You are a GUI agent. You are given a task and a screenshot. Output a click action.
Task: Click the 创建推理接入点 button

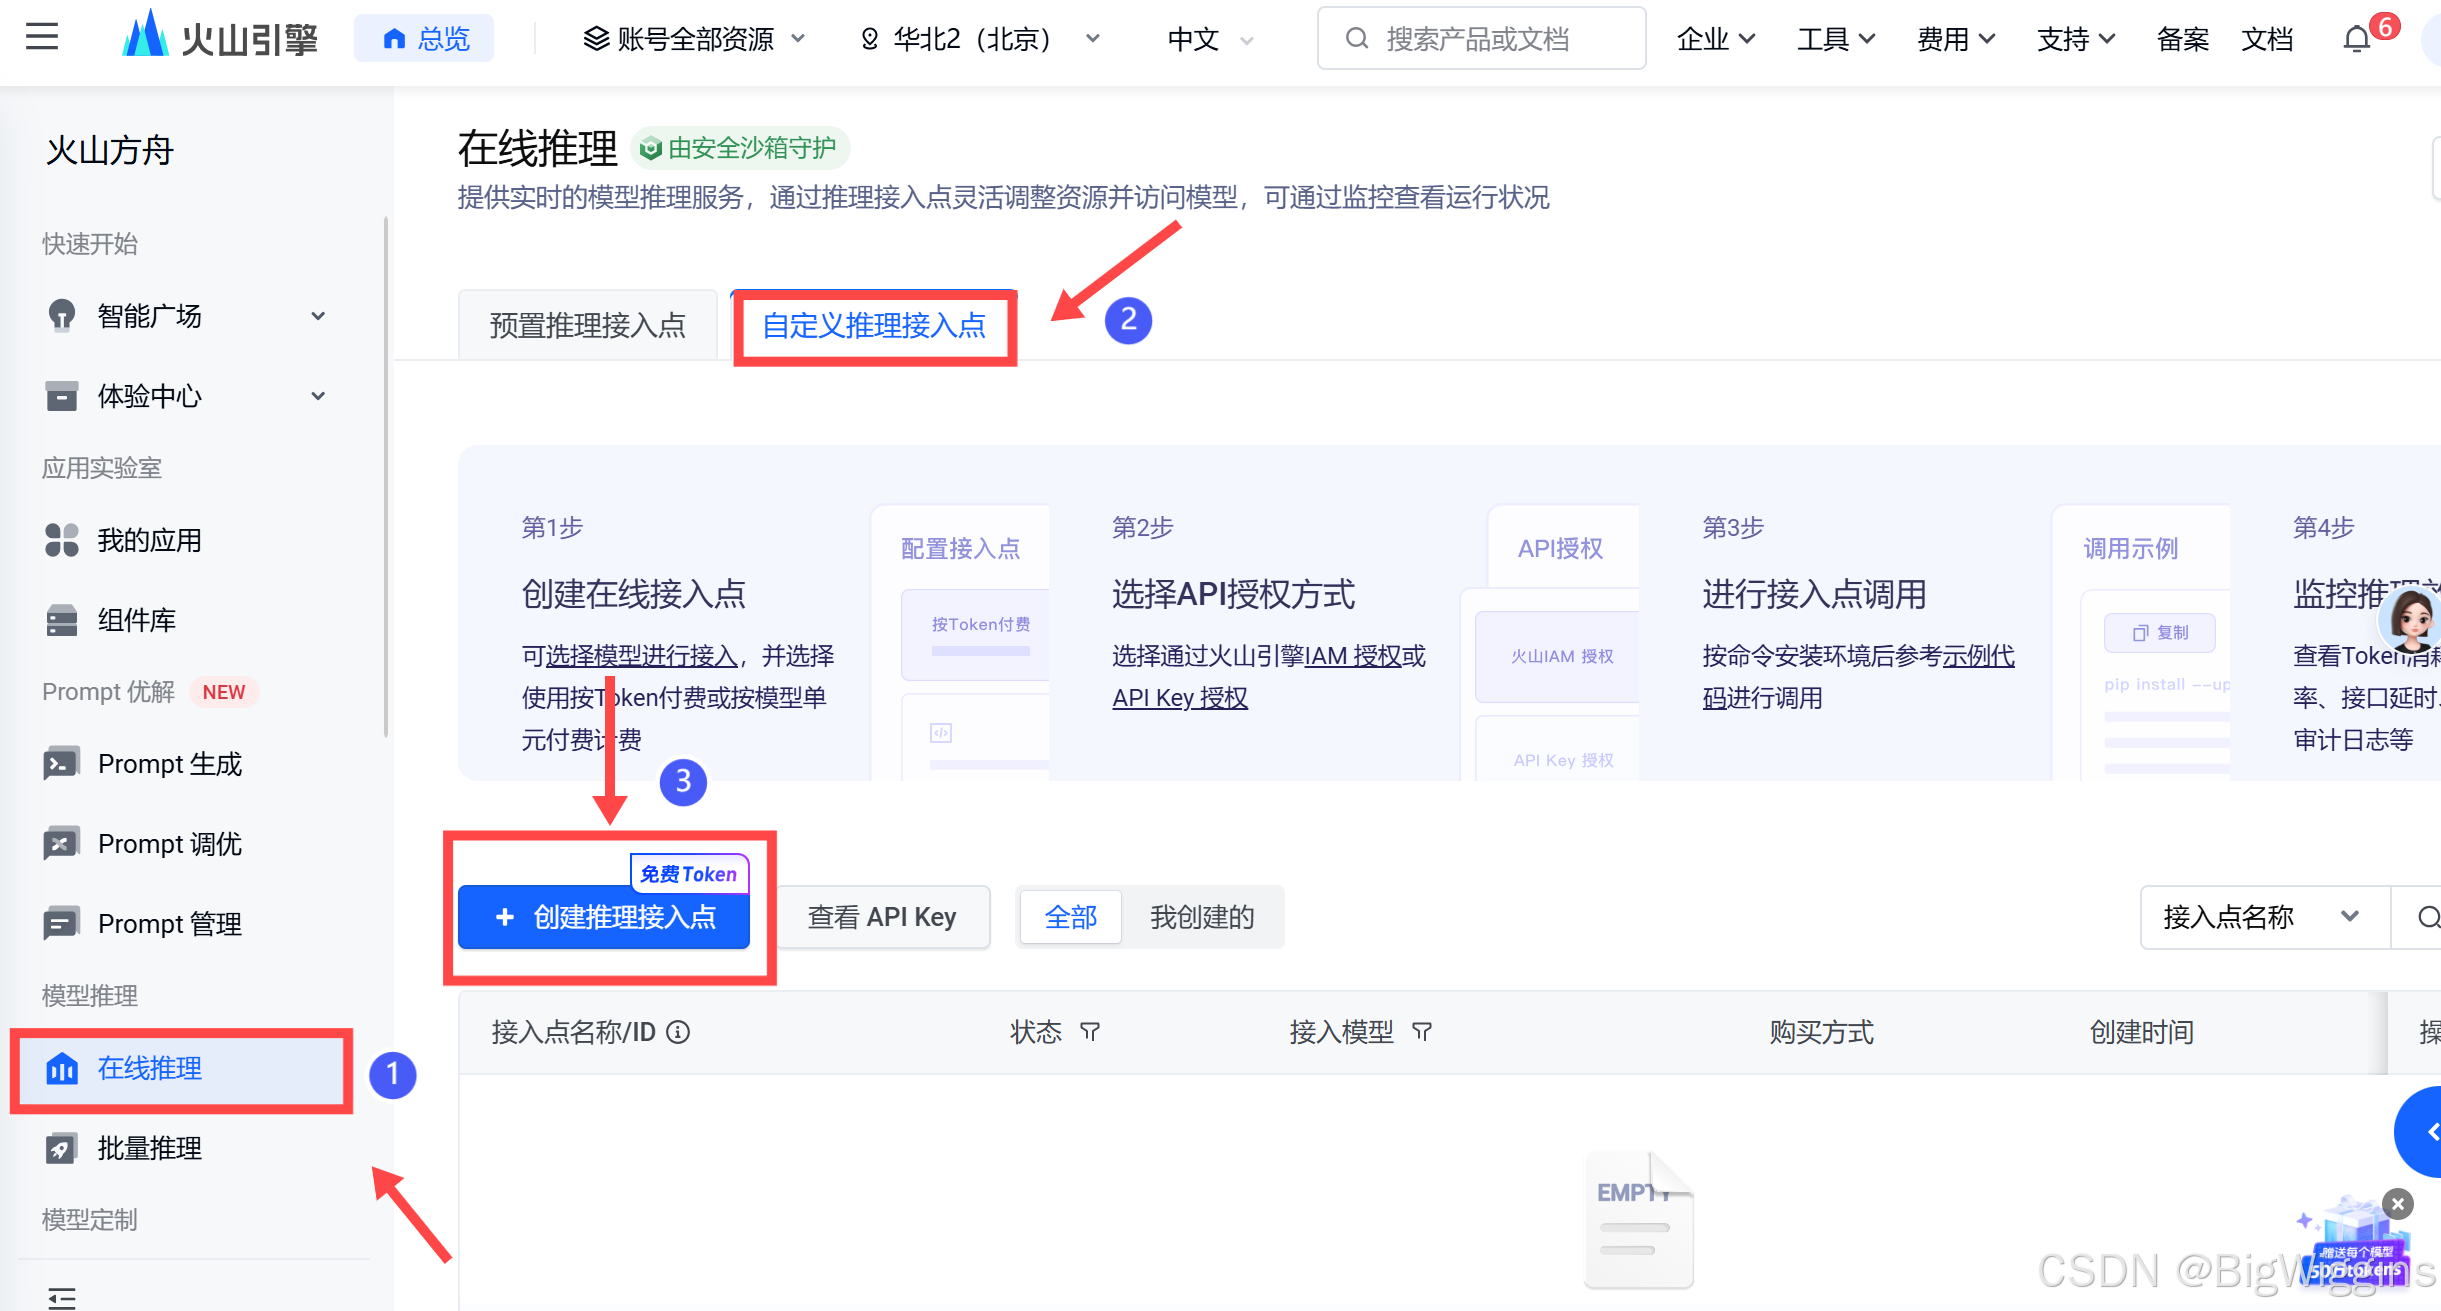(604, 917)
